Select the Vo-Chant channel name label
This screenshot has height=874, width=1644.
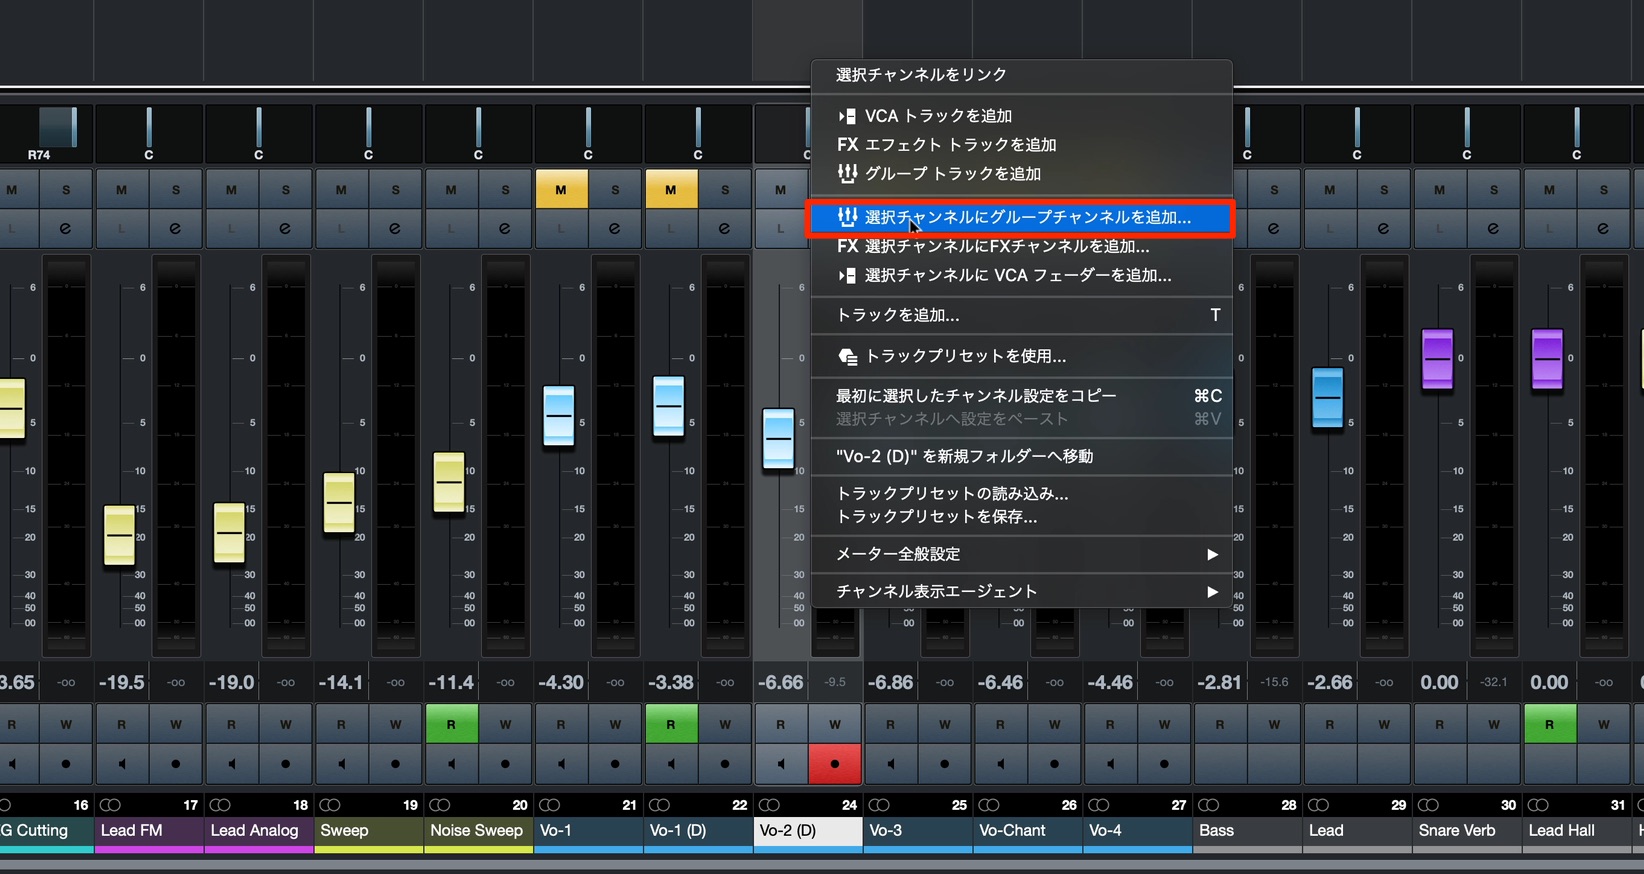1027,831
